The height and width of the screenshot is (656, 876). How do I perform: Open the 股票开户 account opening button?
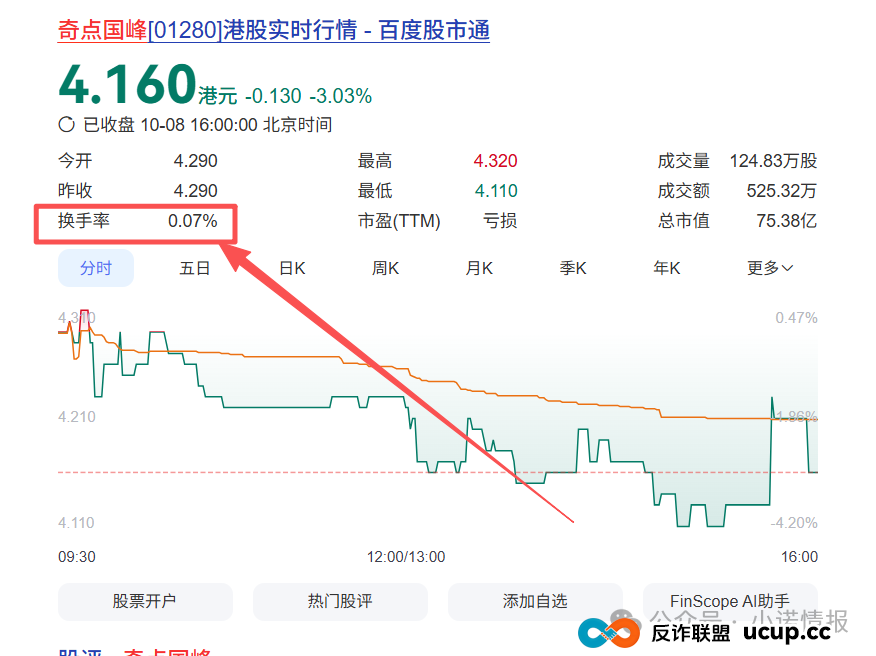tap(145, 601)
